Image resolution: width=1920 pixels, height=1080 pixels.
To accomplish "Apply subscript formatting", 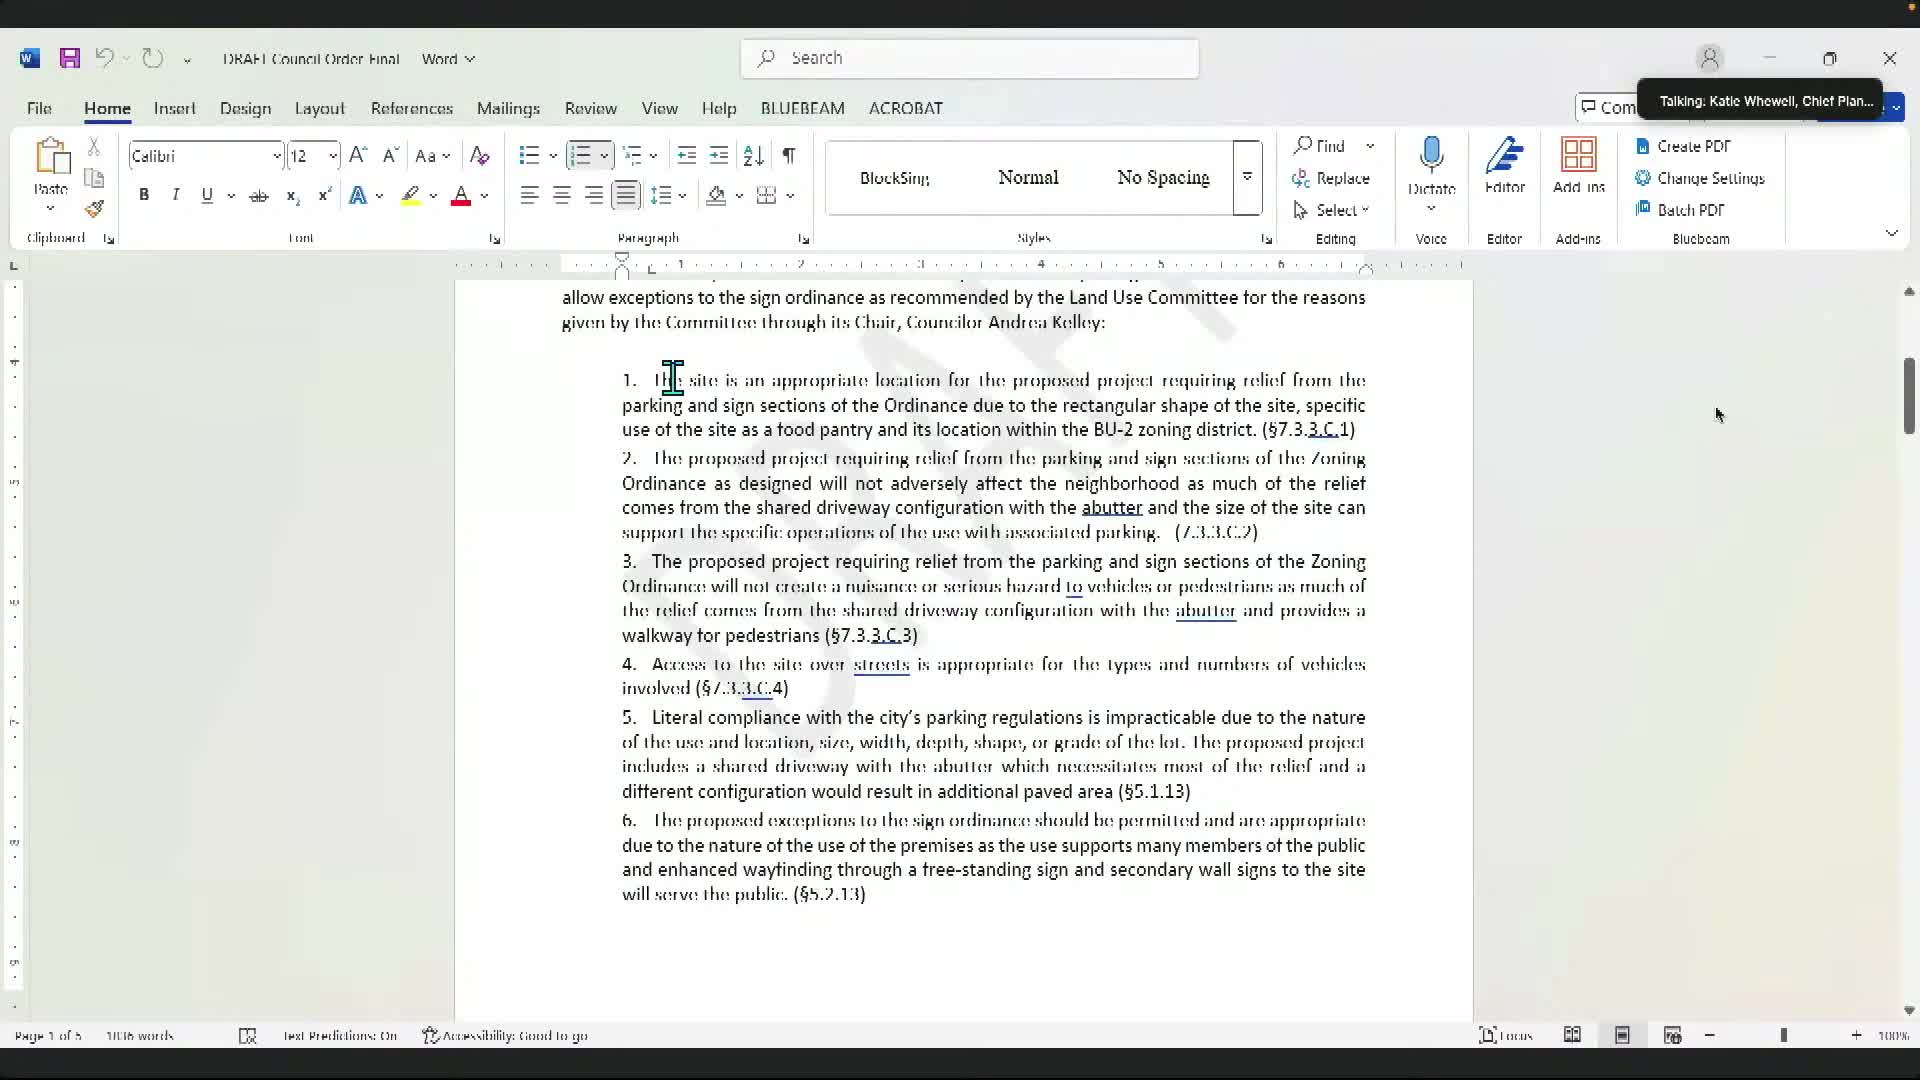I will pos(292,196).
